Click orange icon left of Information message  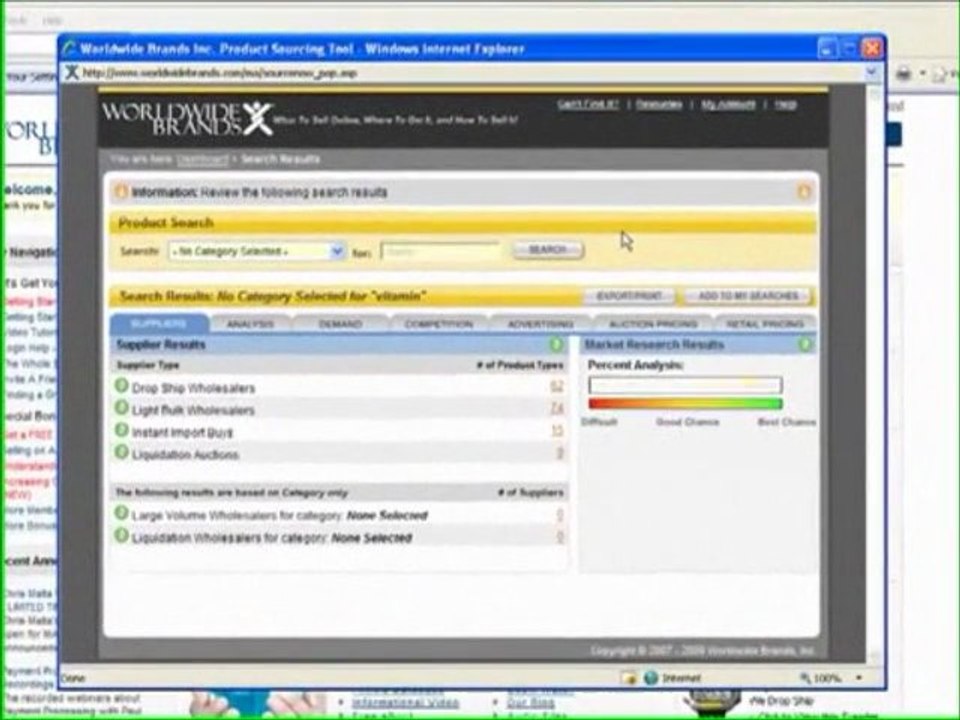121,192
